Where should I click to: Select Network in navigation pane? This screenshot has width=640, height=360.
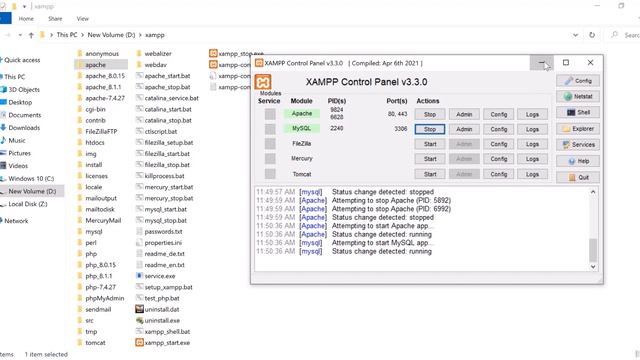click(15, 221)
